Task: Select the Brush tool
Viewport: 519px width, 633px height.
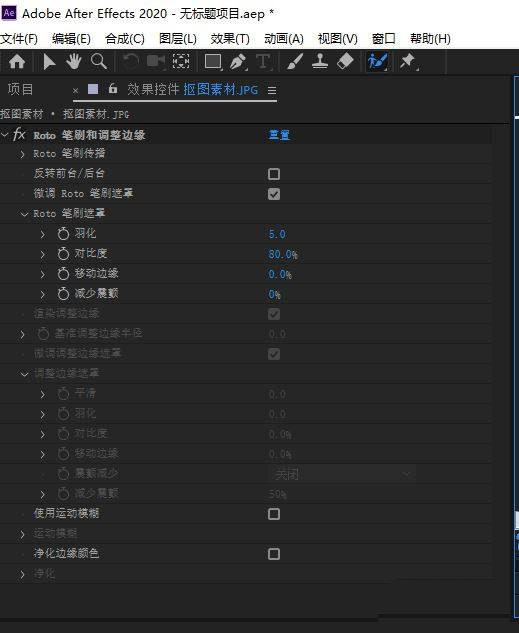Action: (295, 62)
